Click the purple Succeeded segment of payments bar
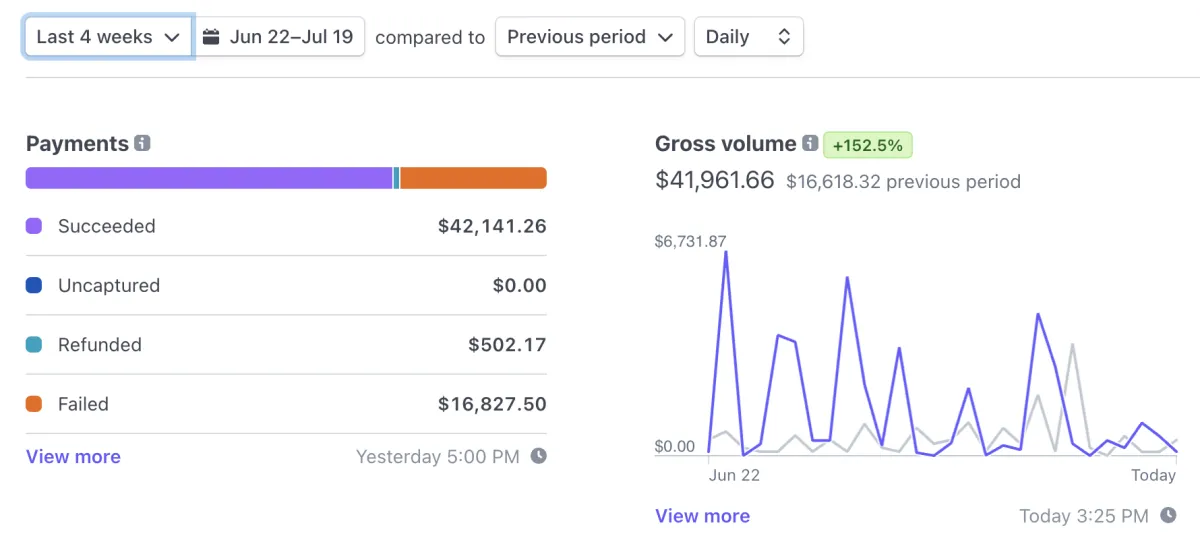This screenshot has width=1200, height=542. [208, 178]
